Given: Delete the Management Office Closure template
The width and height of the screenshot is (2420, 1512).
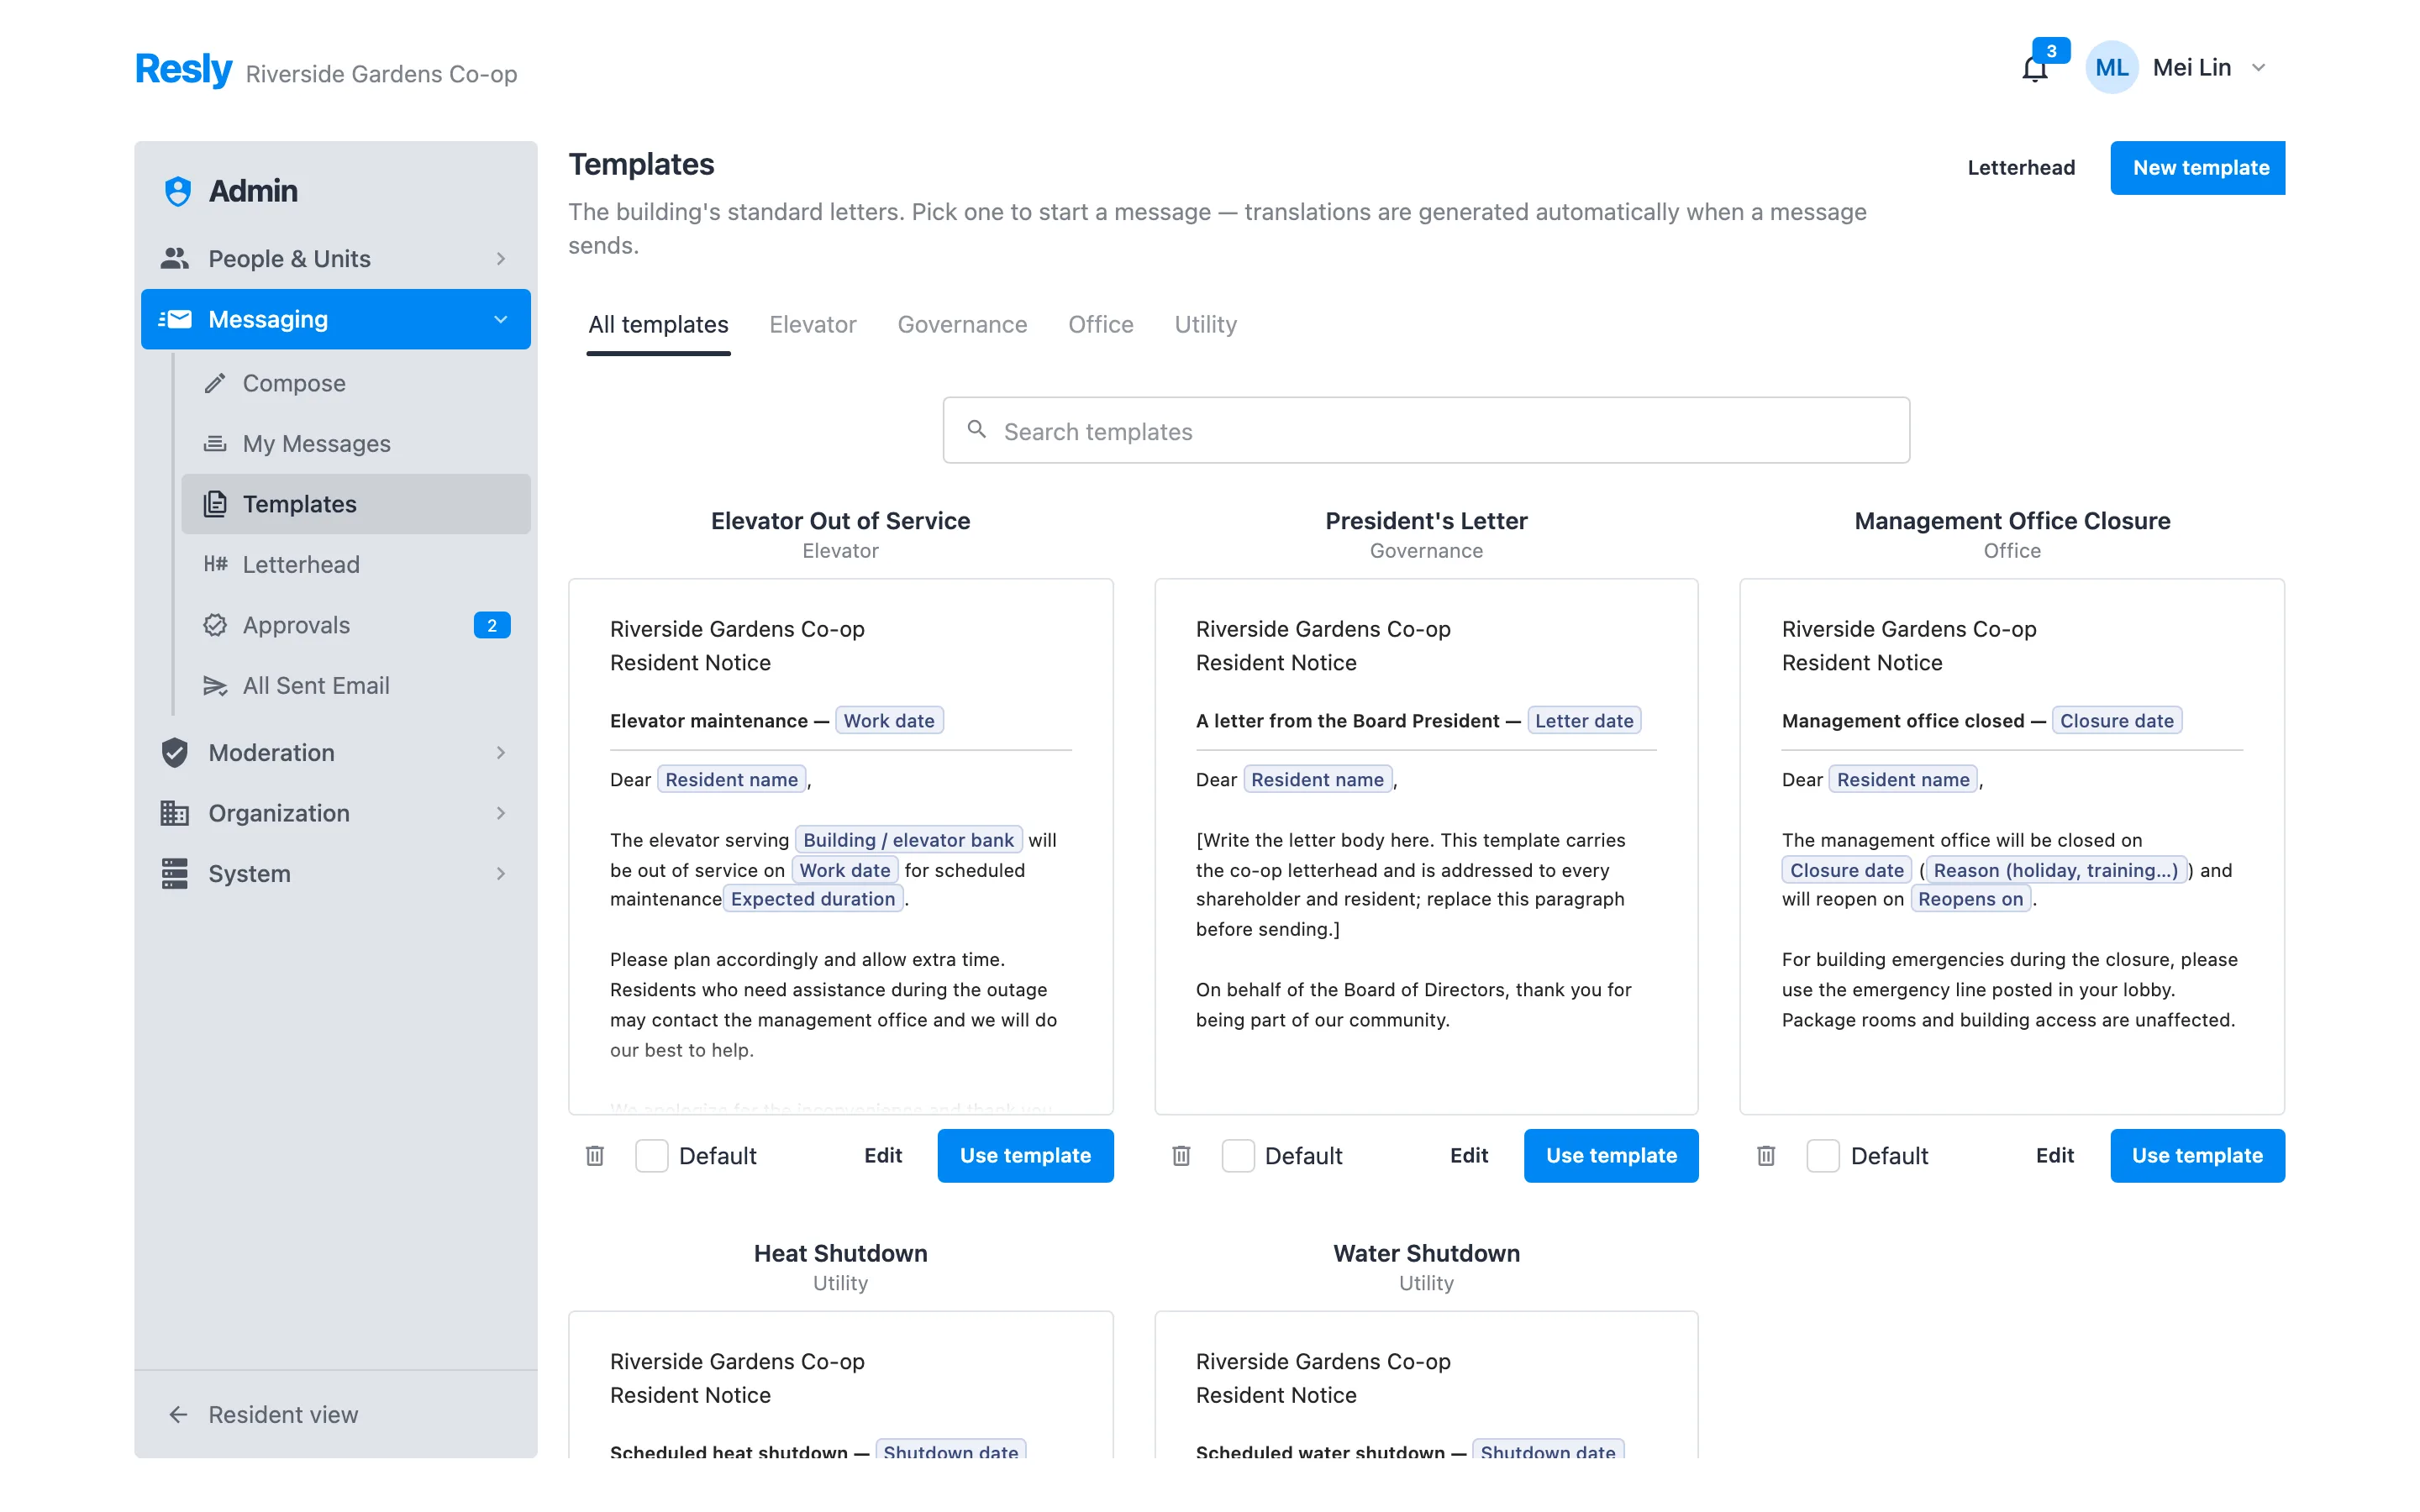Looking at the screenshot, I should pos(1766,1156).
